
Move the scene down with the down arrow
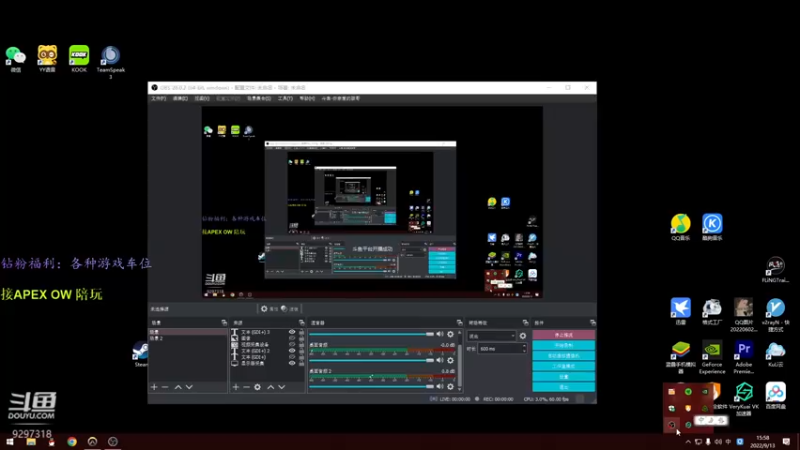point(189,387)
